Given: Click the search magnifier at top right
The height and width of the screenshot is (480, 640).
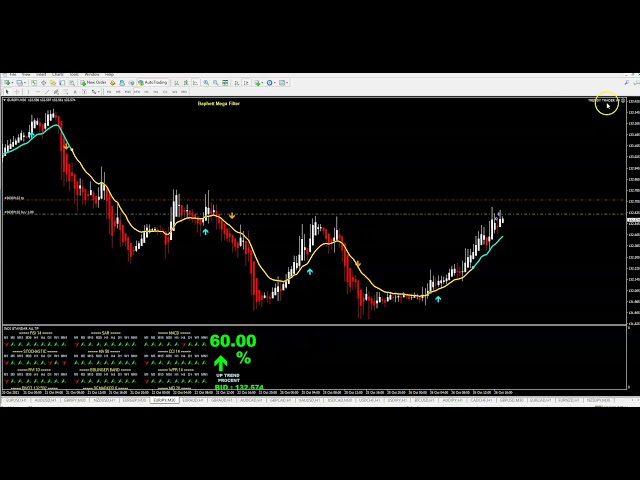Looking at the screenshot, I should click(x=623, y=100).
